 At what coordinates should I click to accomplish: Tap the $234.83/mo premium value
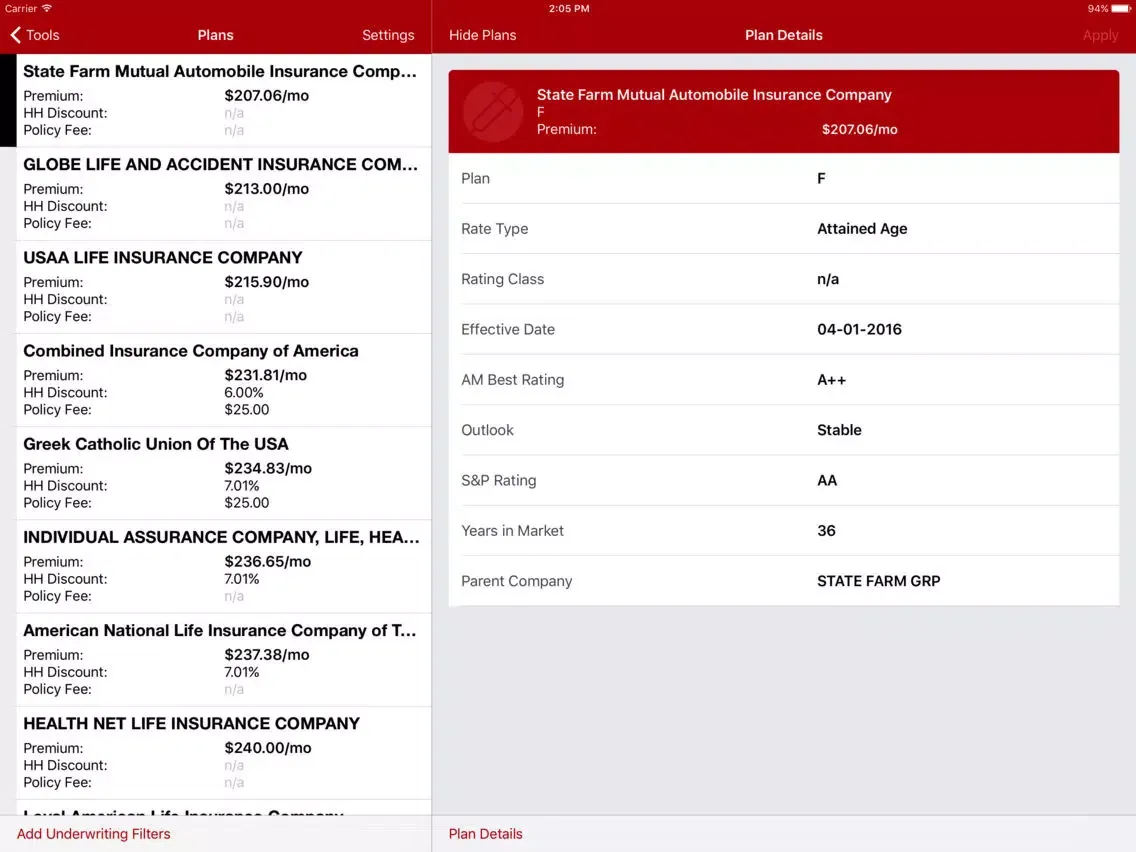click(x=268, y=469)
